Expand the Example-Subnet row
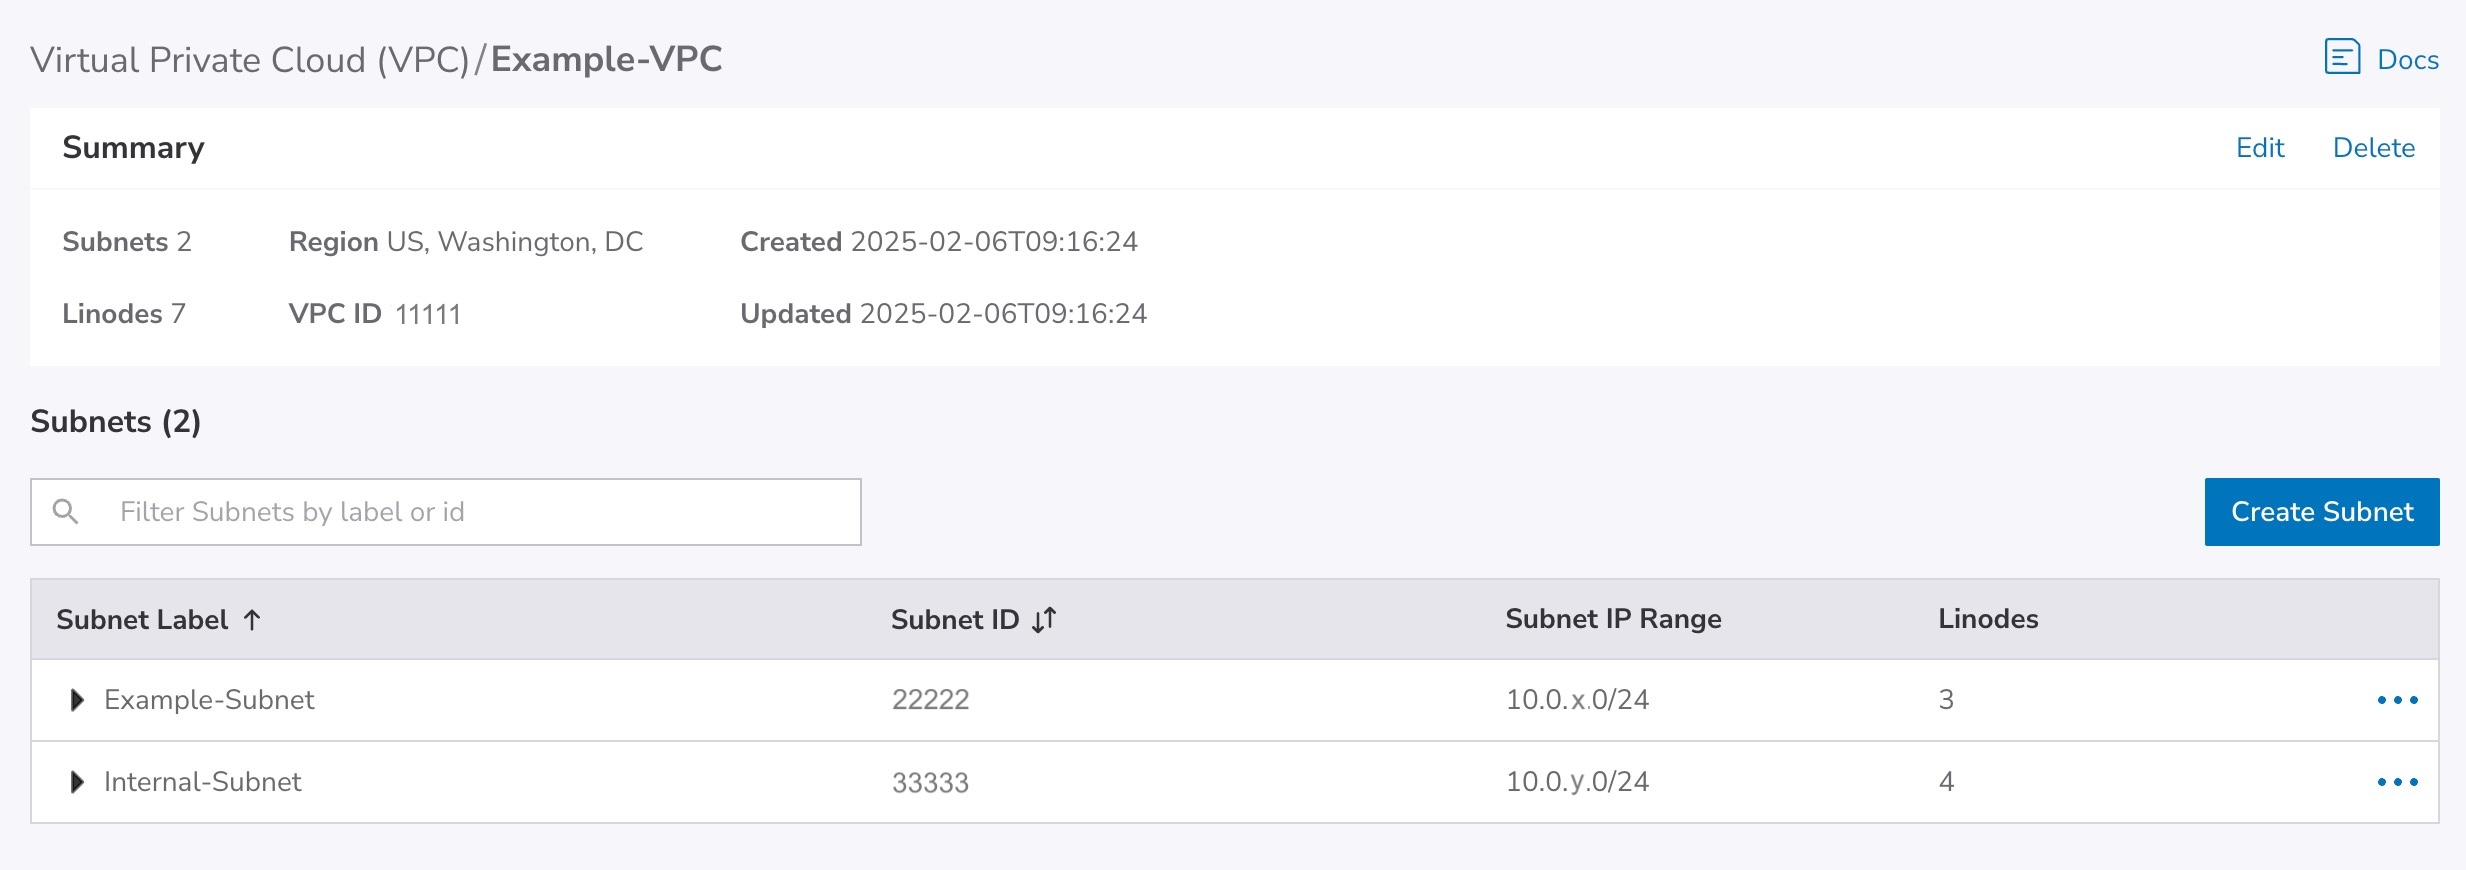Screen dimensions: 2466x870 tap(77, 700)
